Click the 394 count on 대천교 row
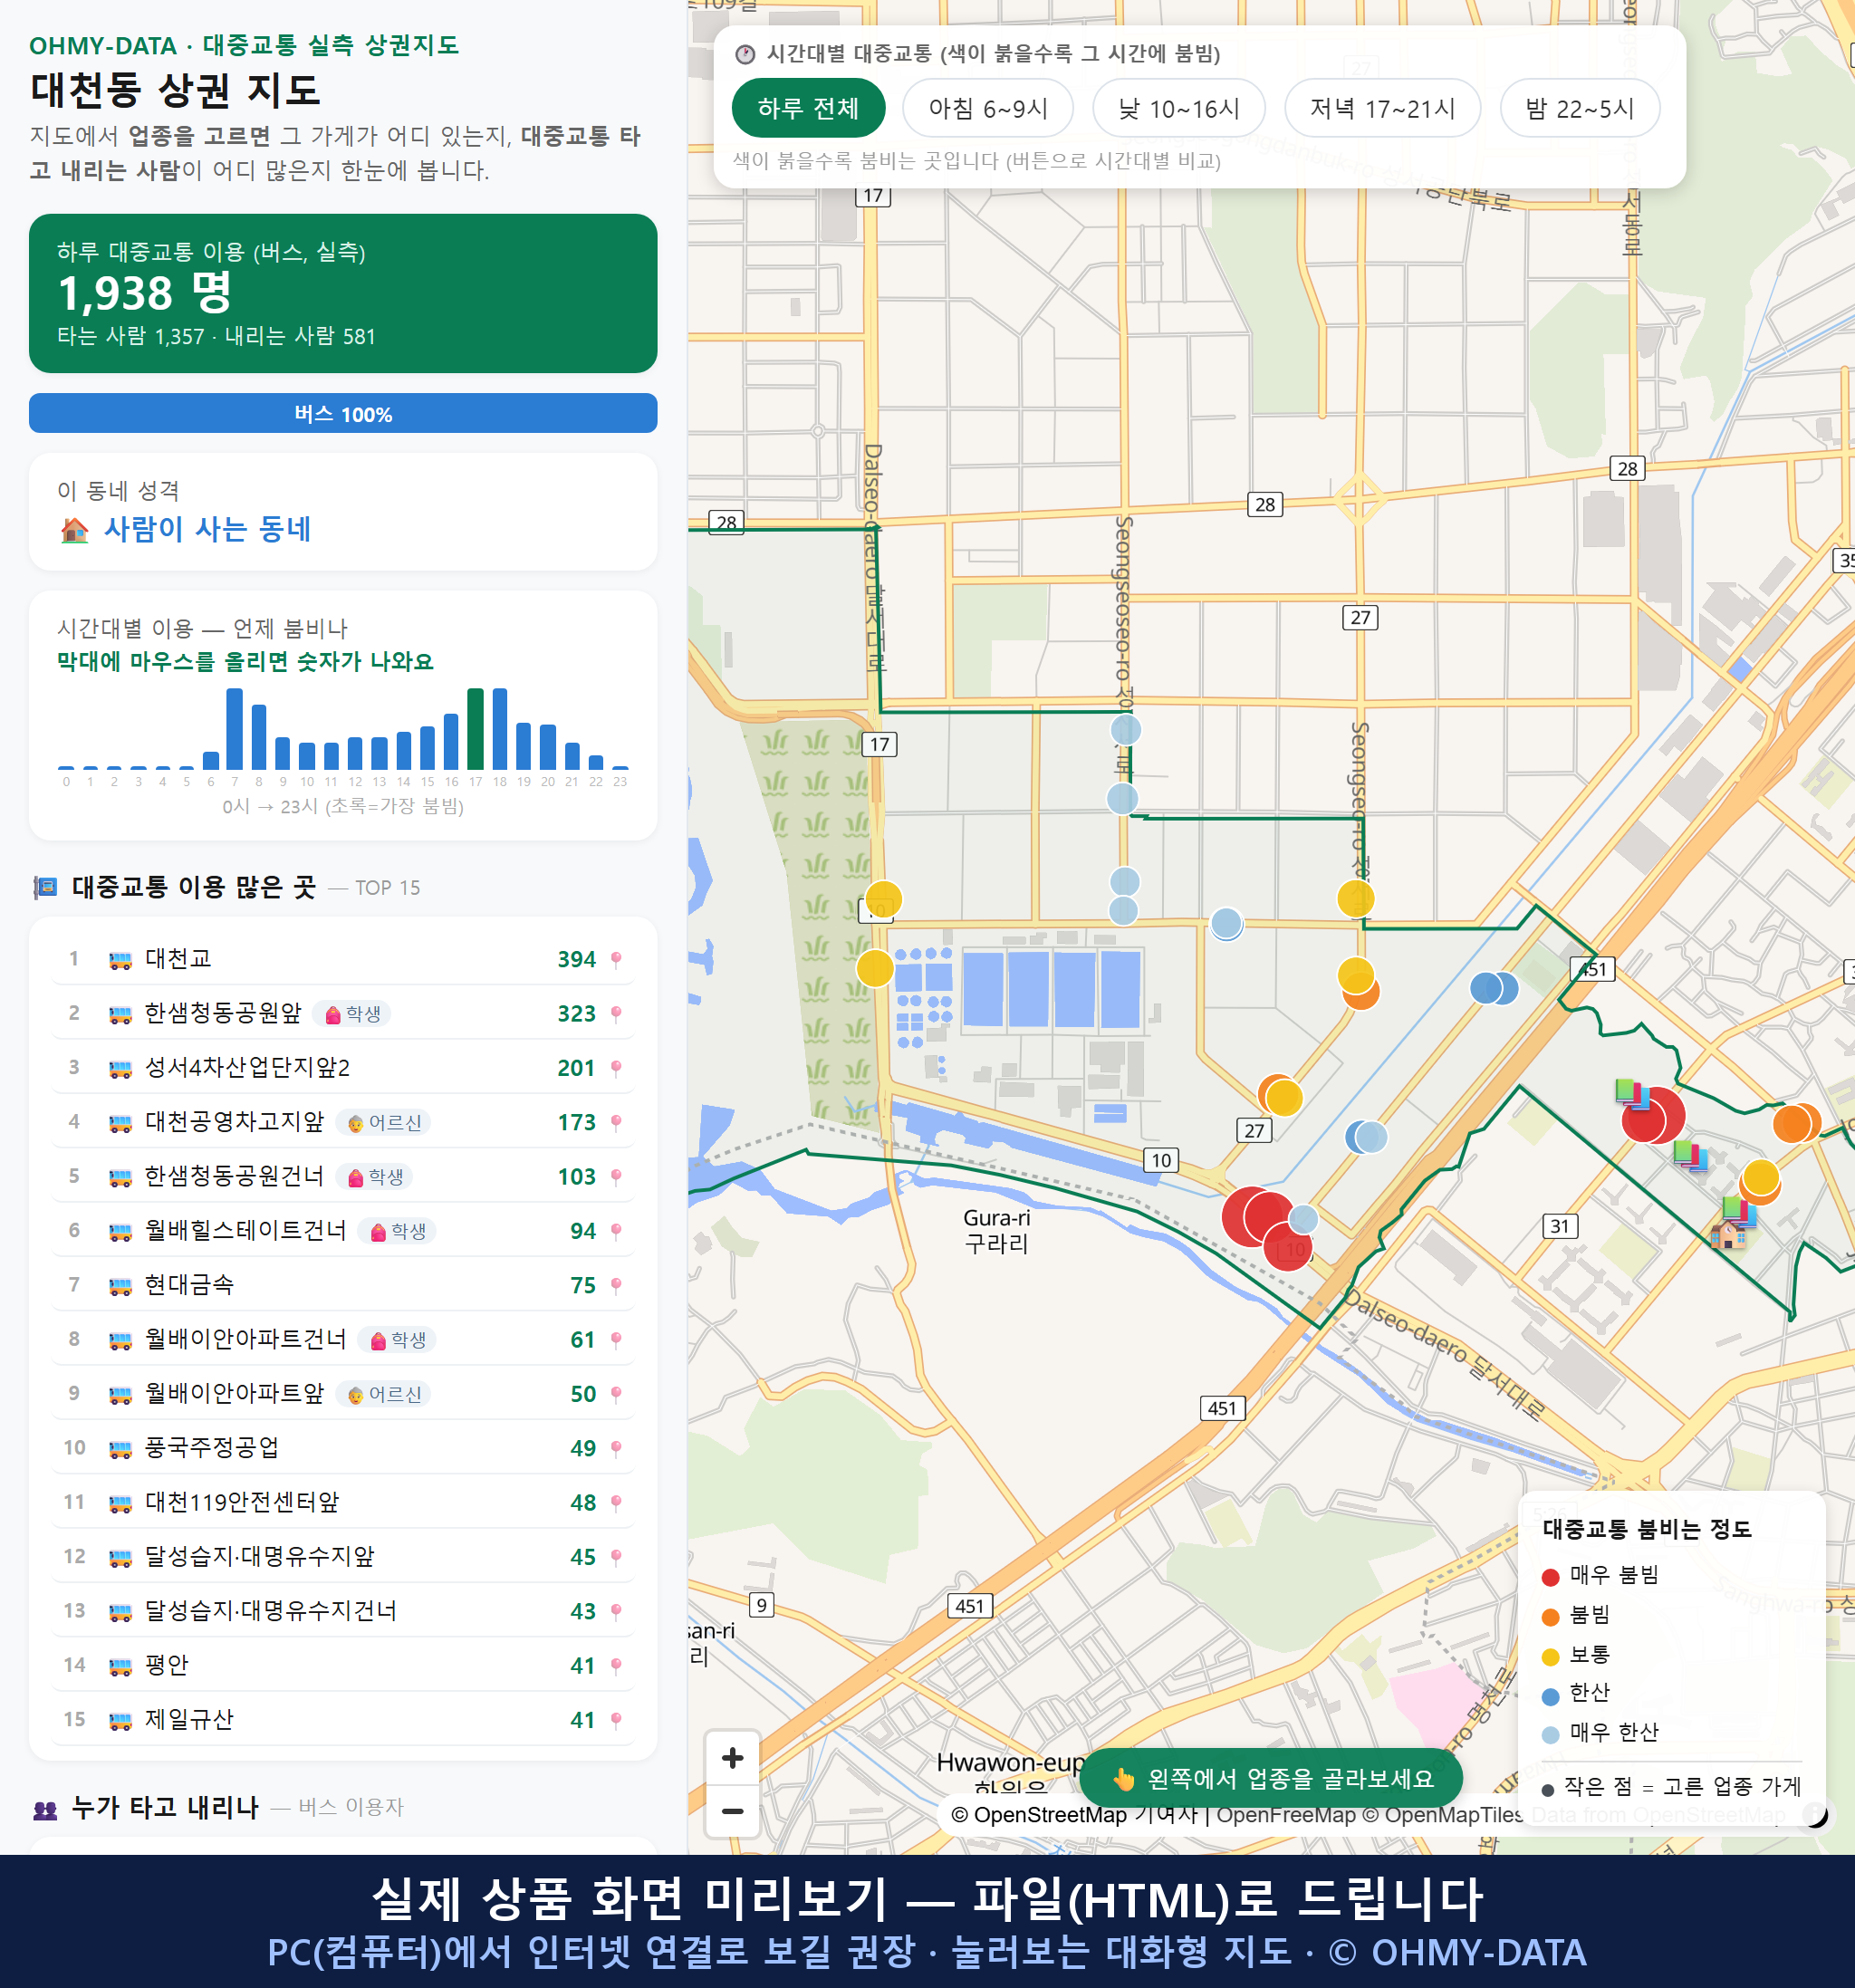The image size is (1855, 1988). (x=576, y=960)
